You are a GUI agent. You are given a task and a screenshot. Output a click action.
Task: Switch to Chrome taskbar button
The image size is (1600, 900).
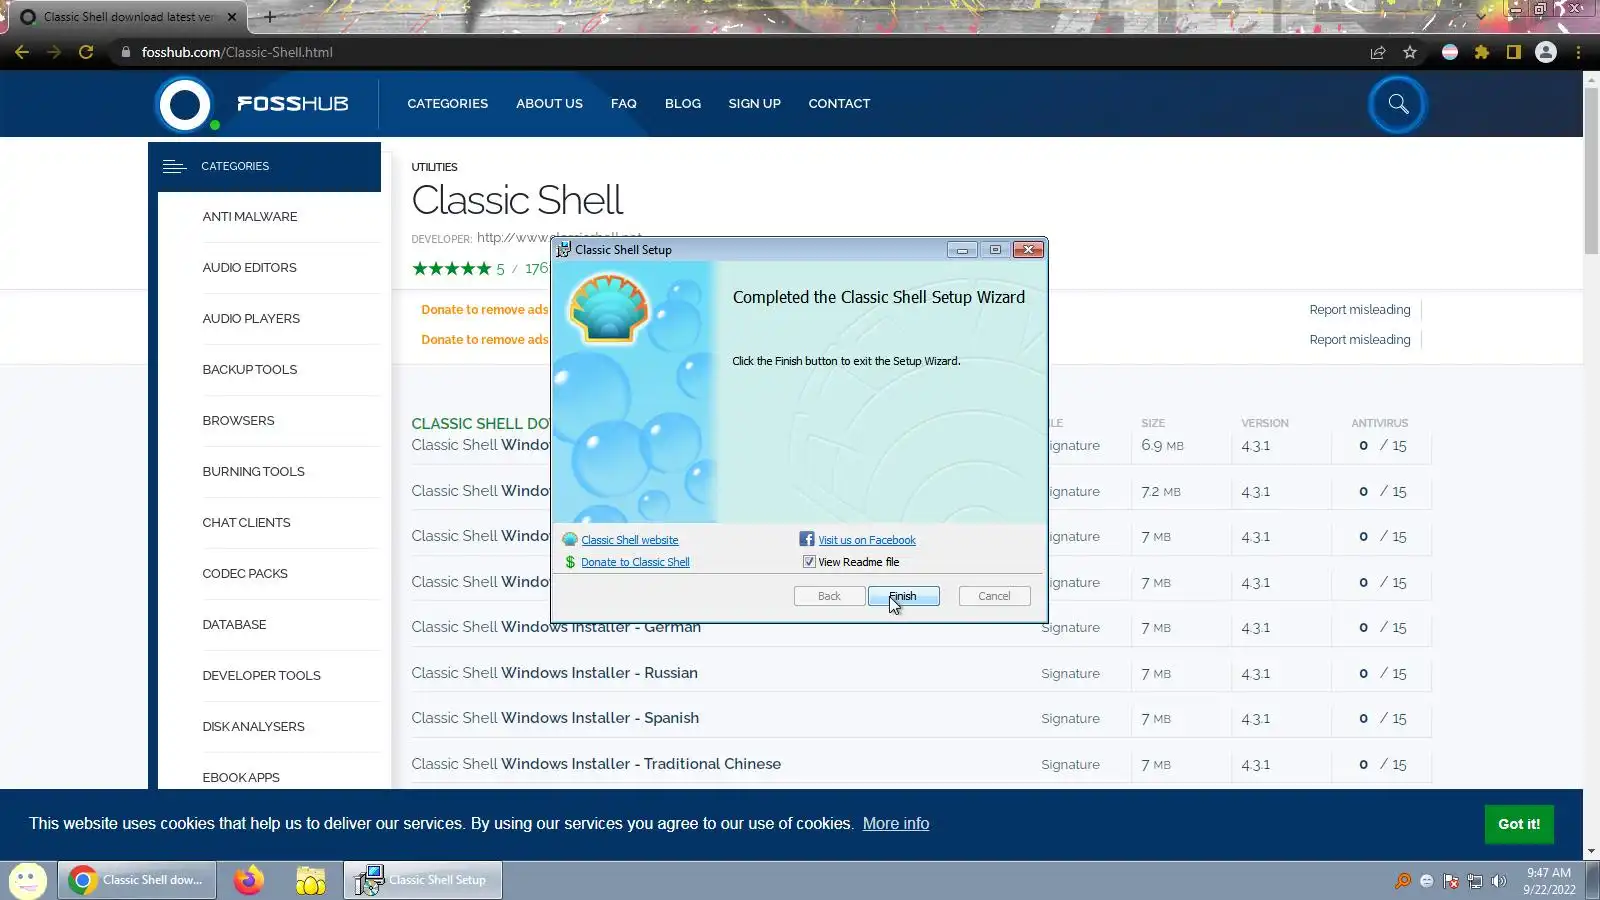pyautogui.click(x=137, y=880)
